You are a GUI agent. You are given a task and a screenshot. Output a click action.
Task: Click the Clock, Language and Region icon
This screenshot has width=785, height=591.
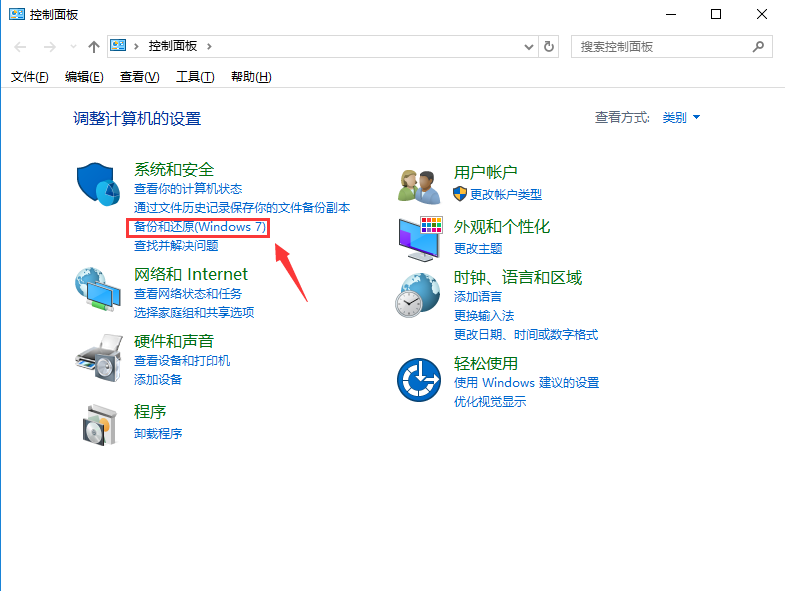418,295
